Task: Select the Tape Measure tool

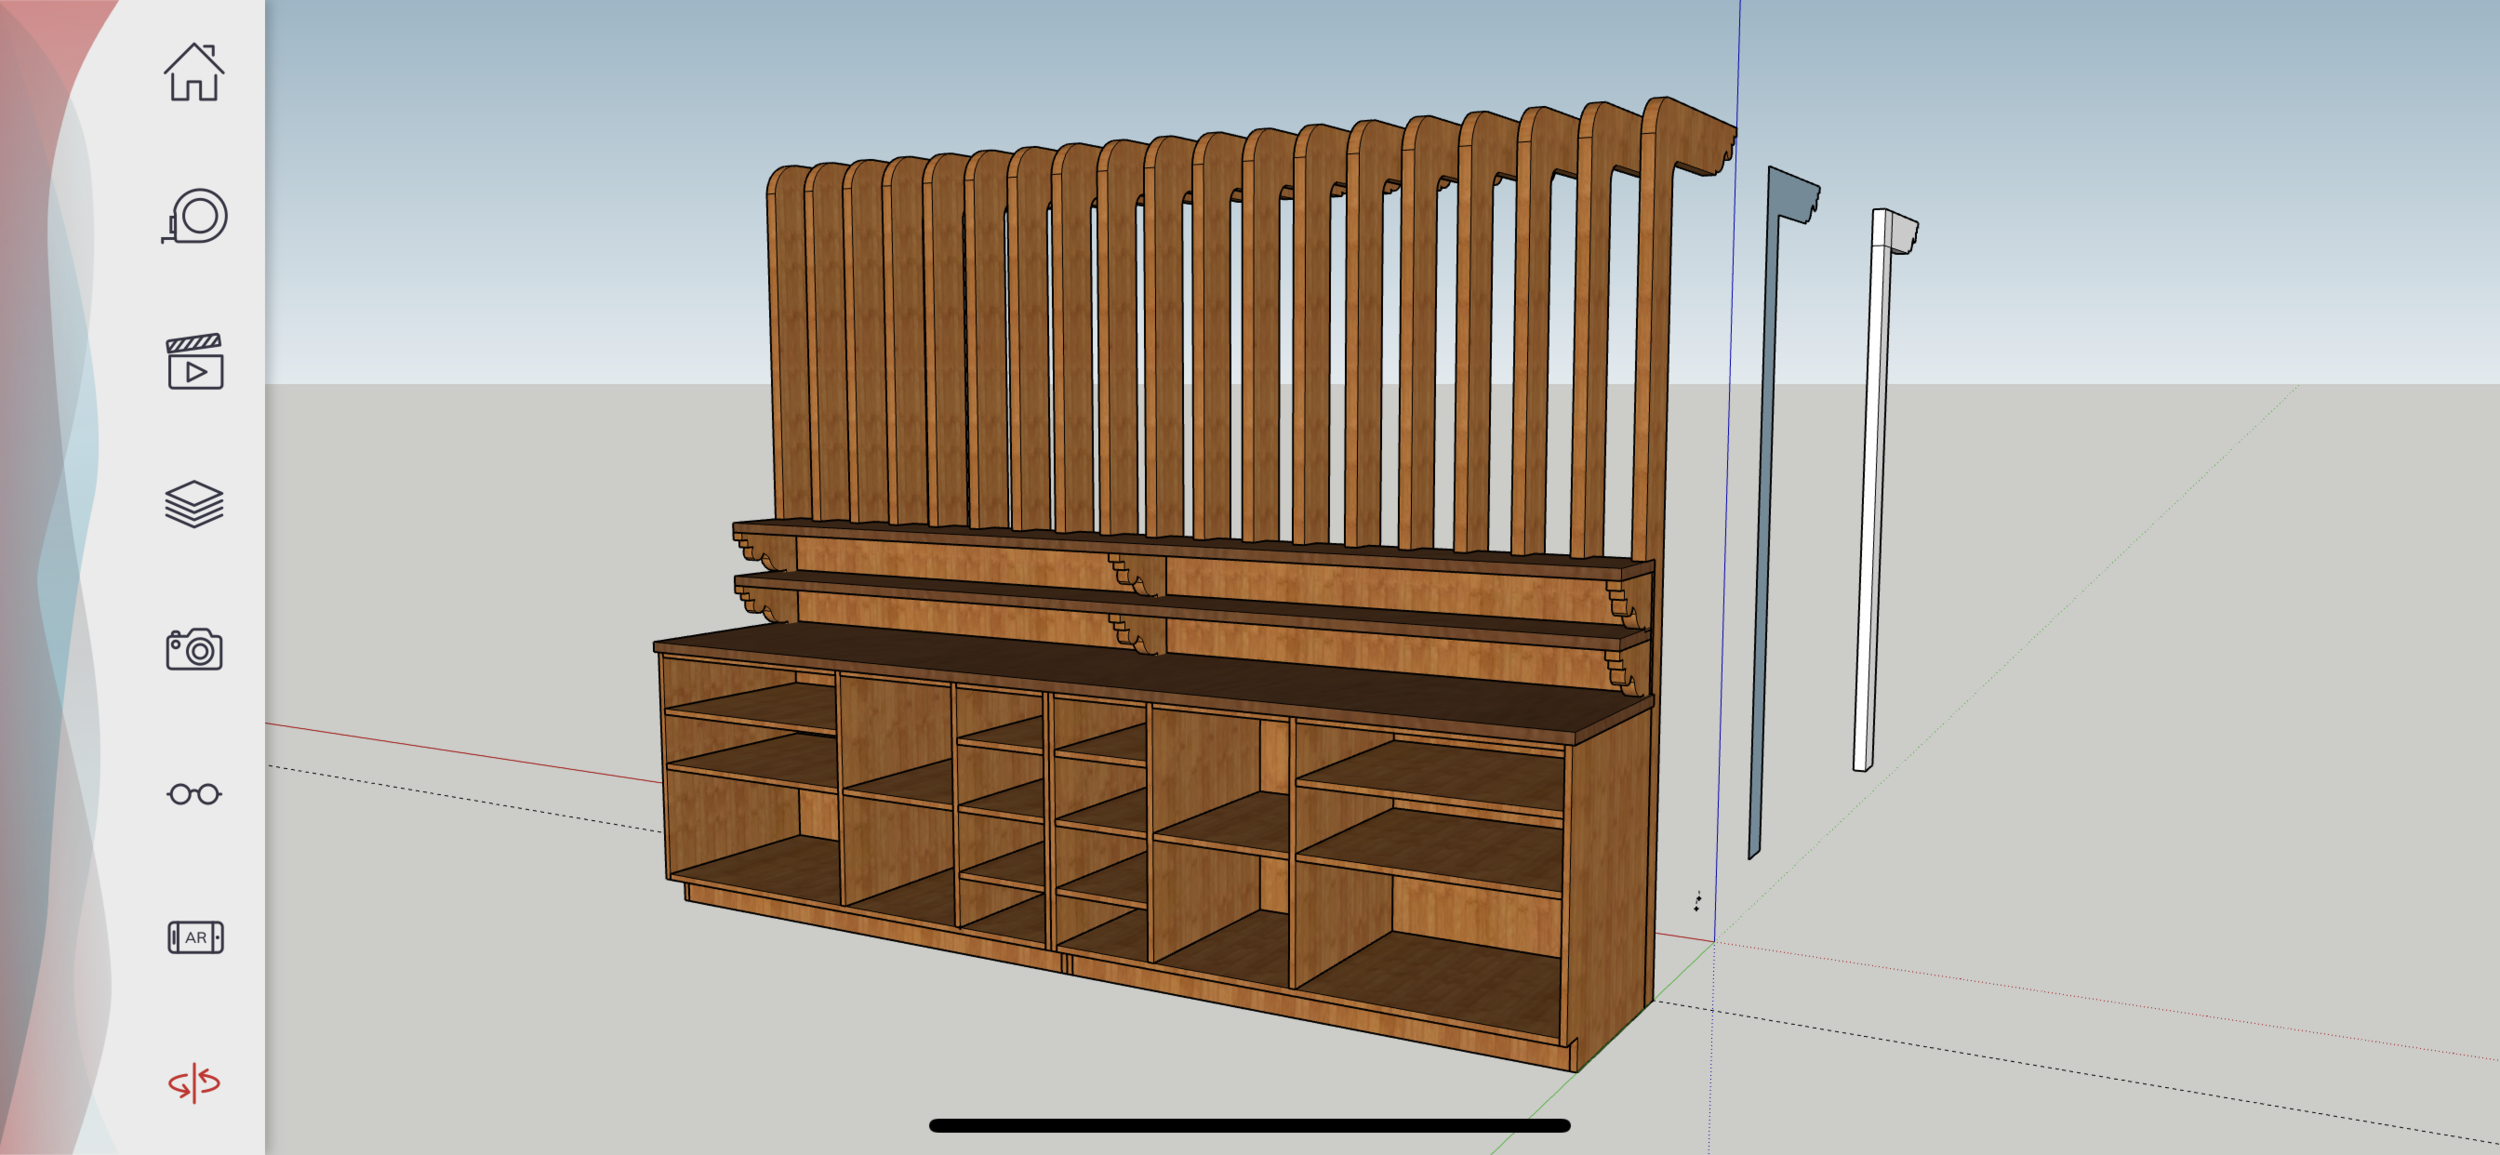Action: pos(196,216)
